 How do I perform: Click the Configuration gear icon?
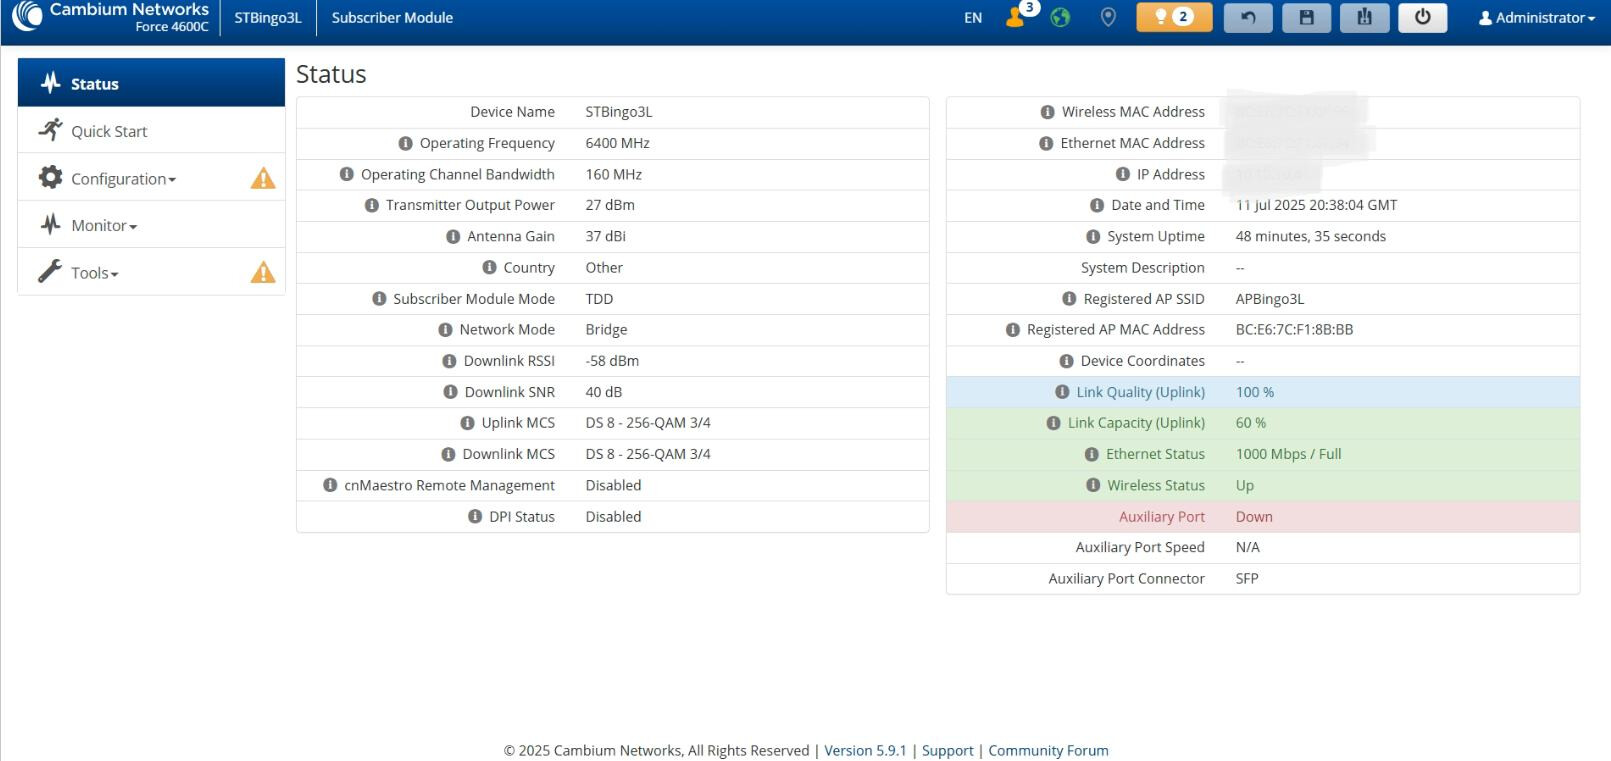click(x=50, y=177)
